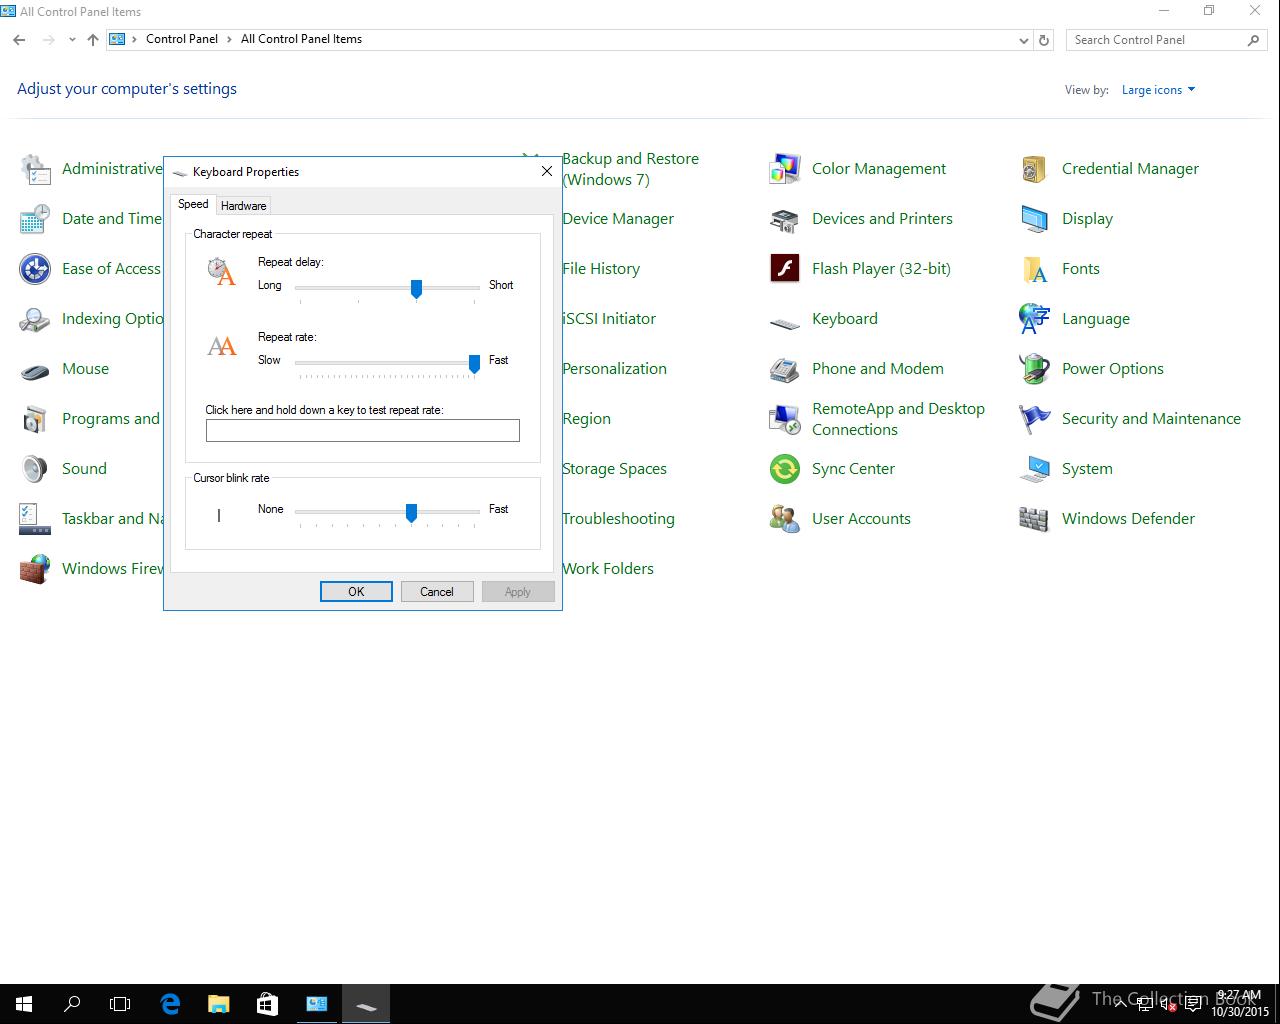Expand the View by Large icons dropdown

click(1158, 90)
